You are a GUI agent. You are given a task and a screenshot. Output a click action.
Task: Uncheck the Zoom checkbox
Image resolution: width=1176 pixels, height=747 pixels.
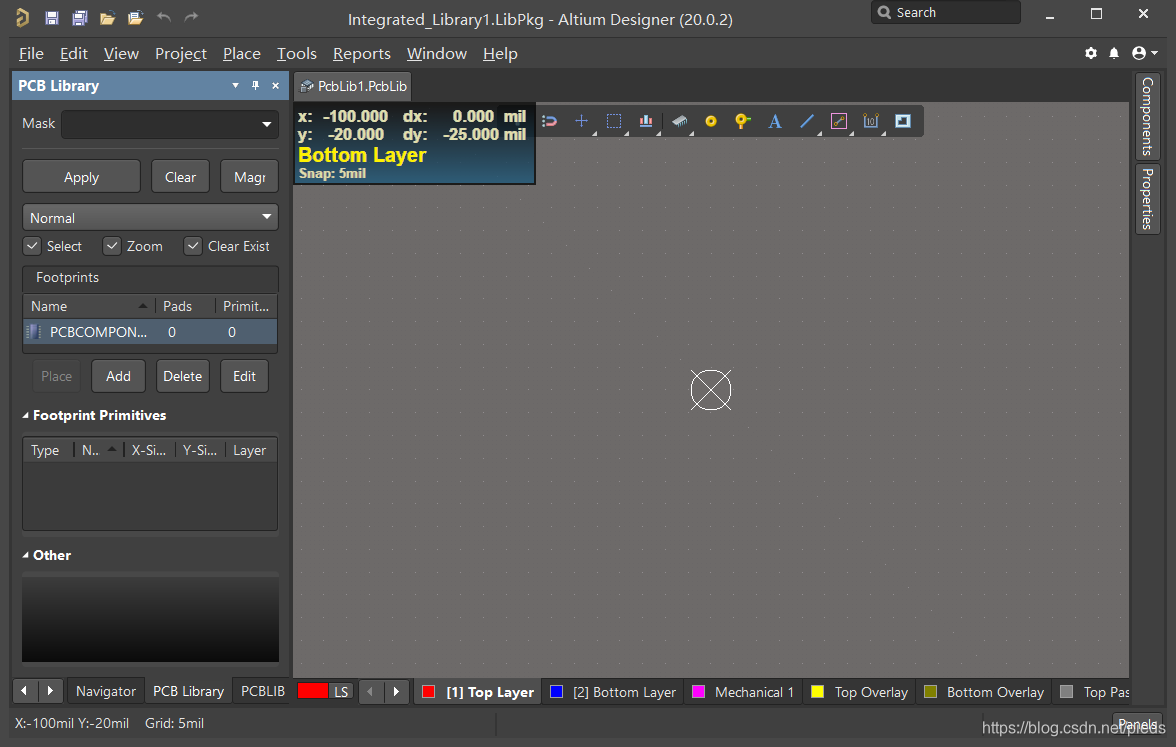pyautogui.click(x=112, y=246)
